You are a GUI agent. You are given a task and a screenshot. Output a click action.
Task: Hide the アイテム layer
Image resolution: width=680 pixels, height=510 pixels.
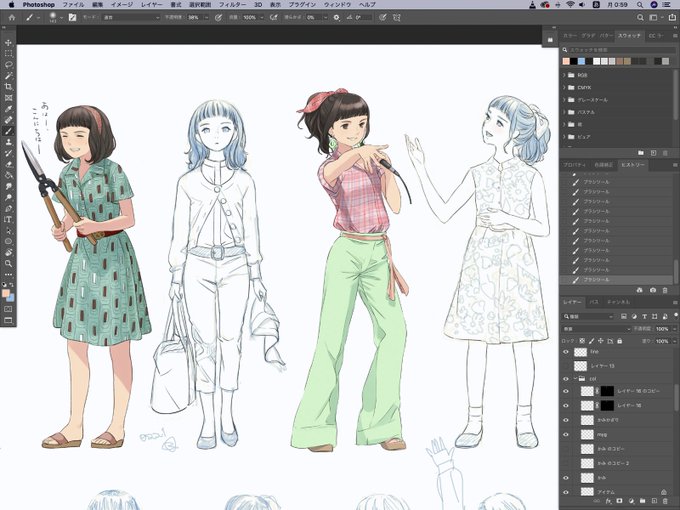[x=566, y=492]
